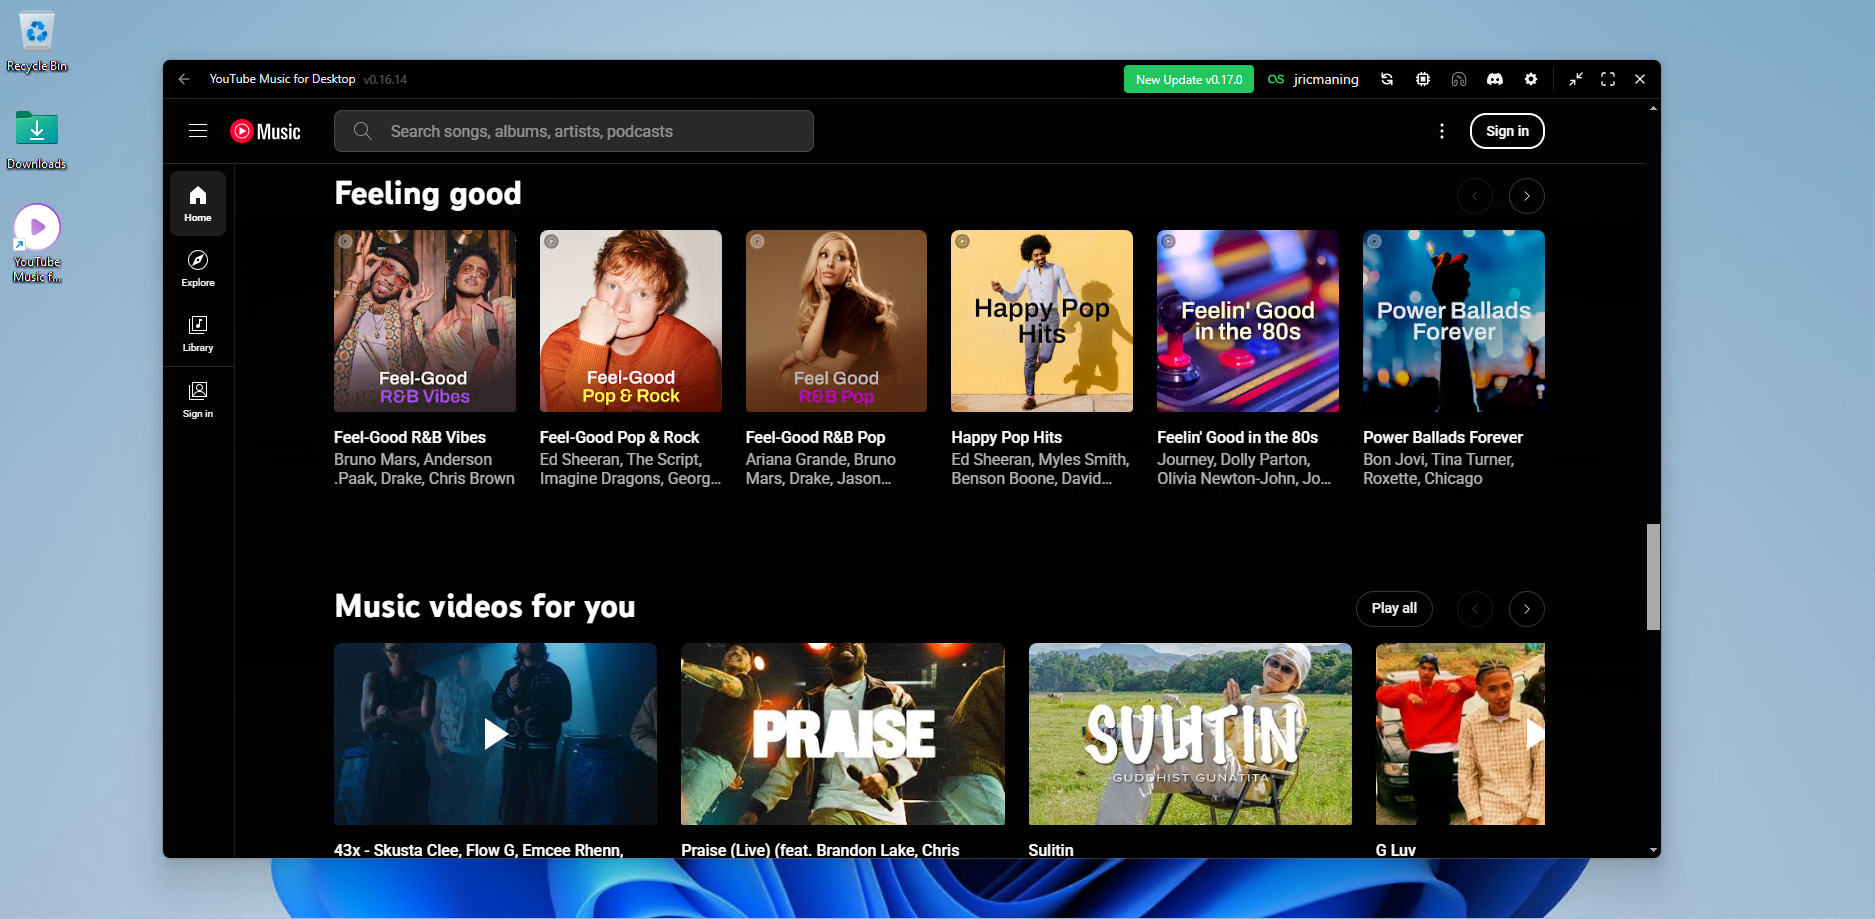Click the Last.fm jricmaning account
The height and width of the screenshot is (919, 1875).
[1313, 79]
